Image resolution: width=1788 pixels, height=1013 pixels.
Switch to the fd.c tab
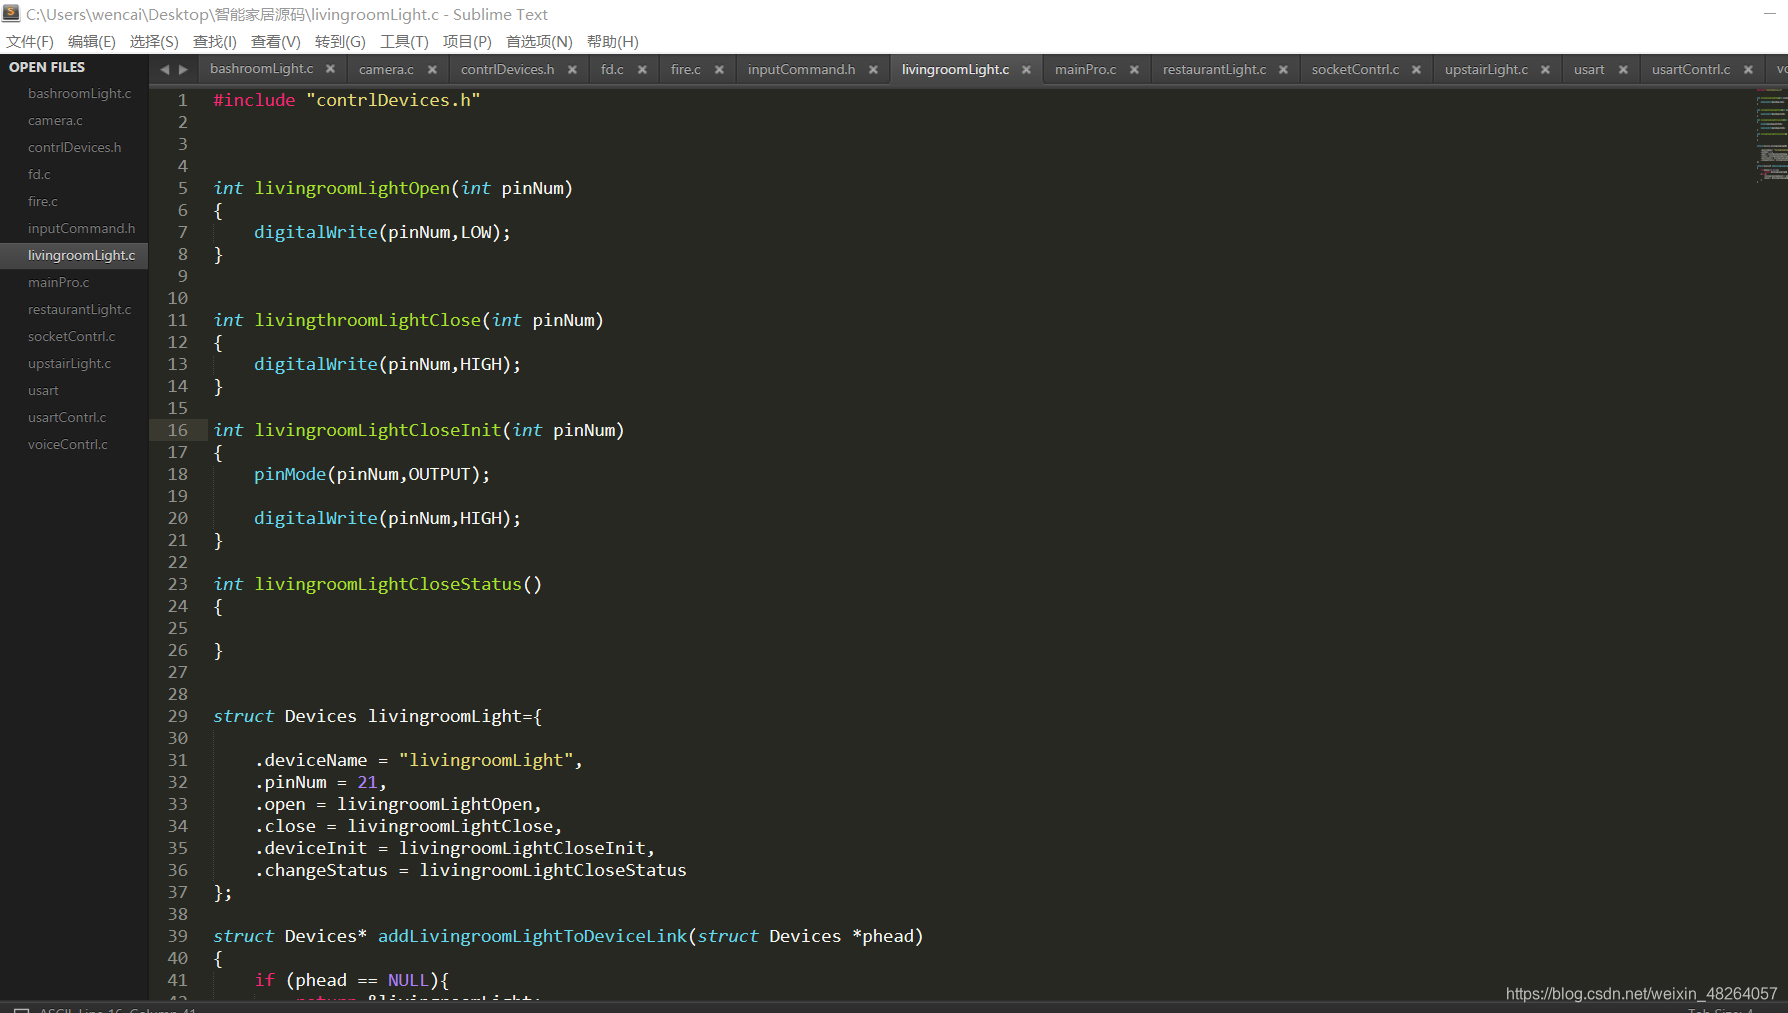tap(612, 69)
